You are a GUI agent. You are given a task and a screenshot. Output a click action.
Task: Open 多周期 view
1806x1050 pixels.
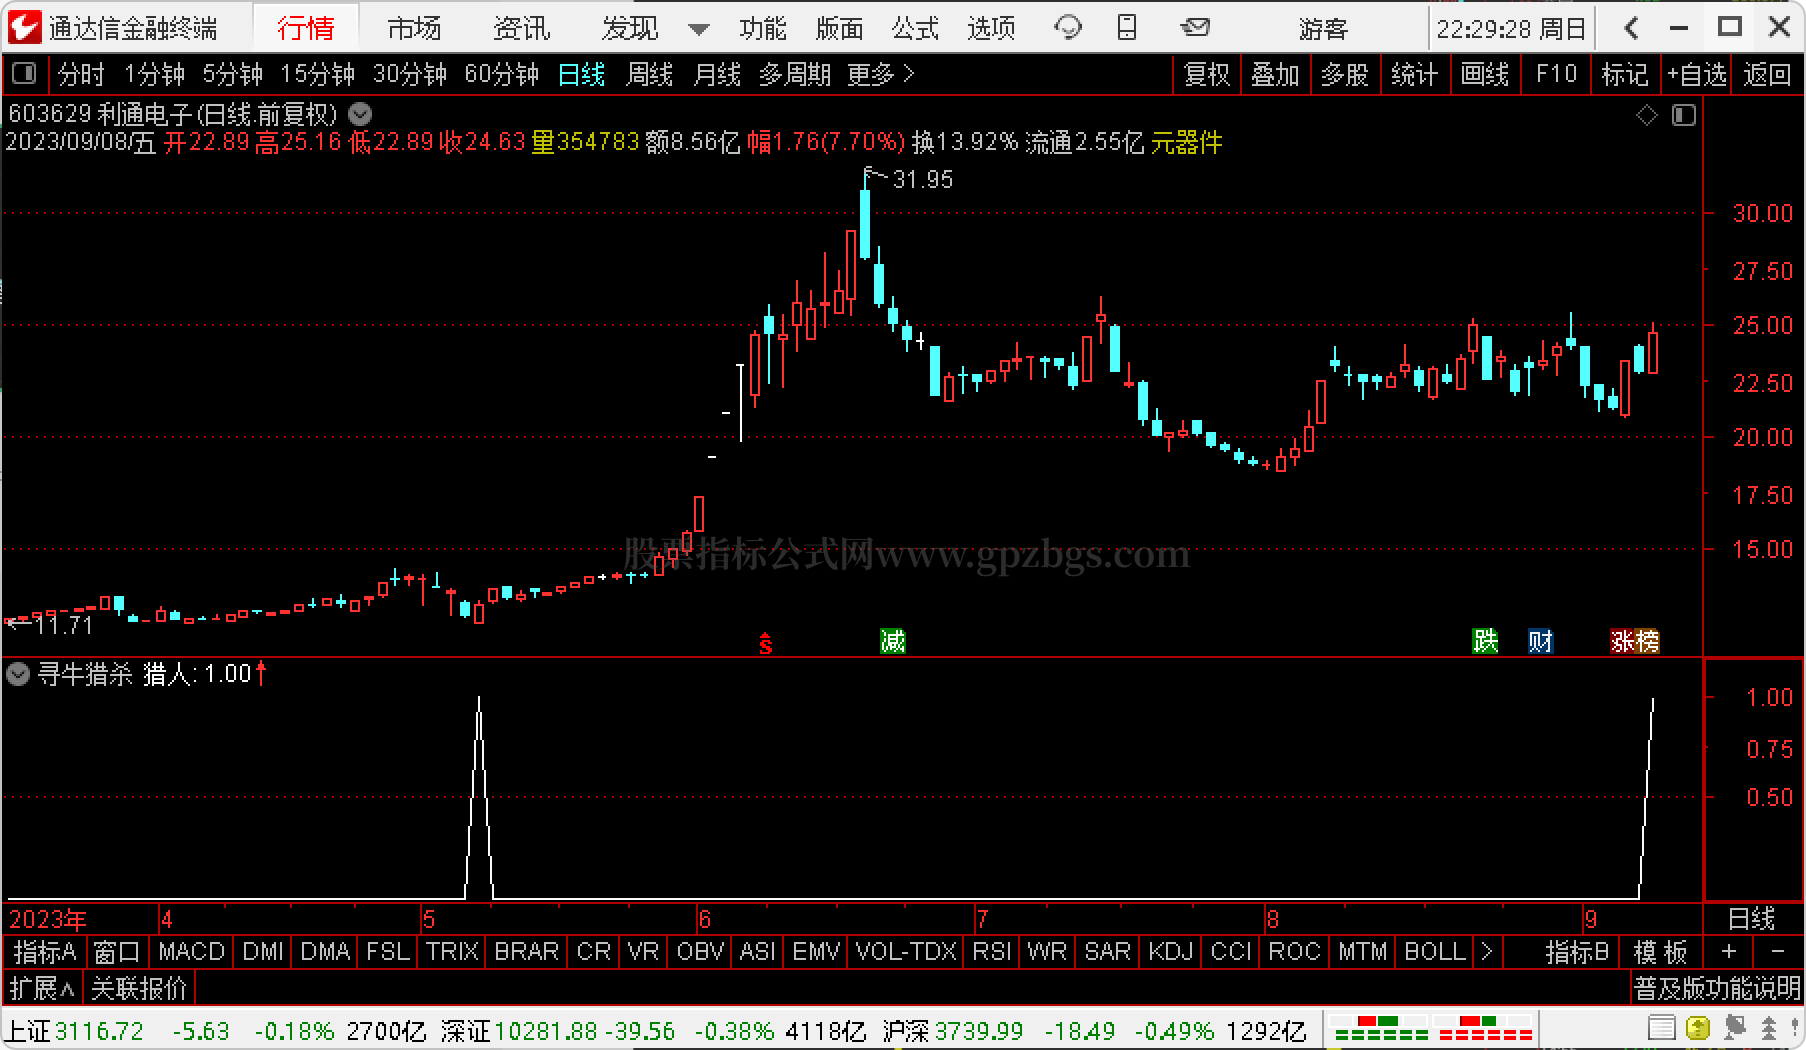(794, 74)
